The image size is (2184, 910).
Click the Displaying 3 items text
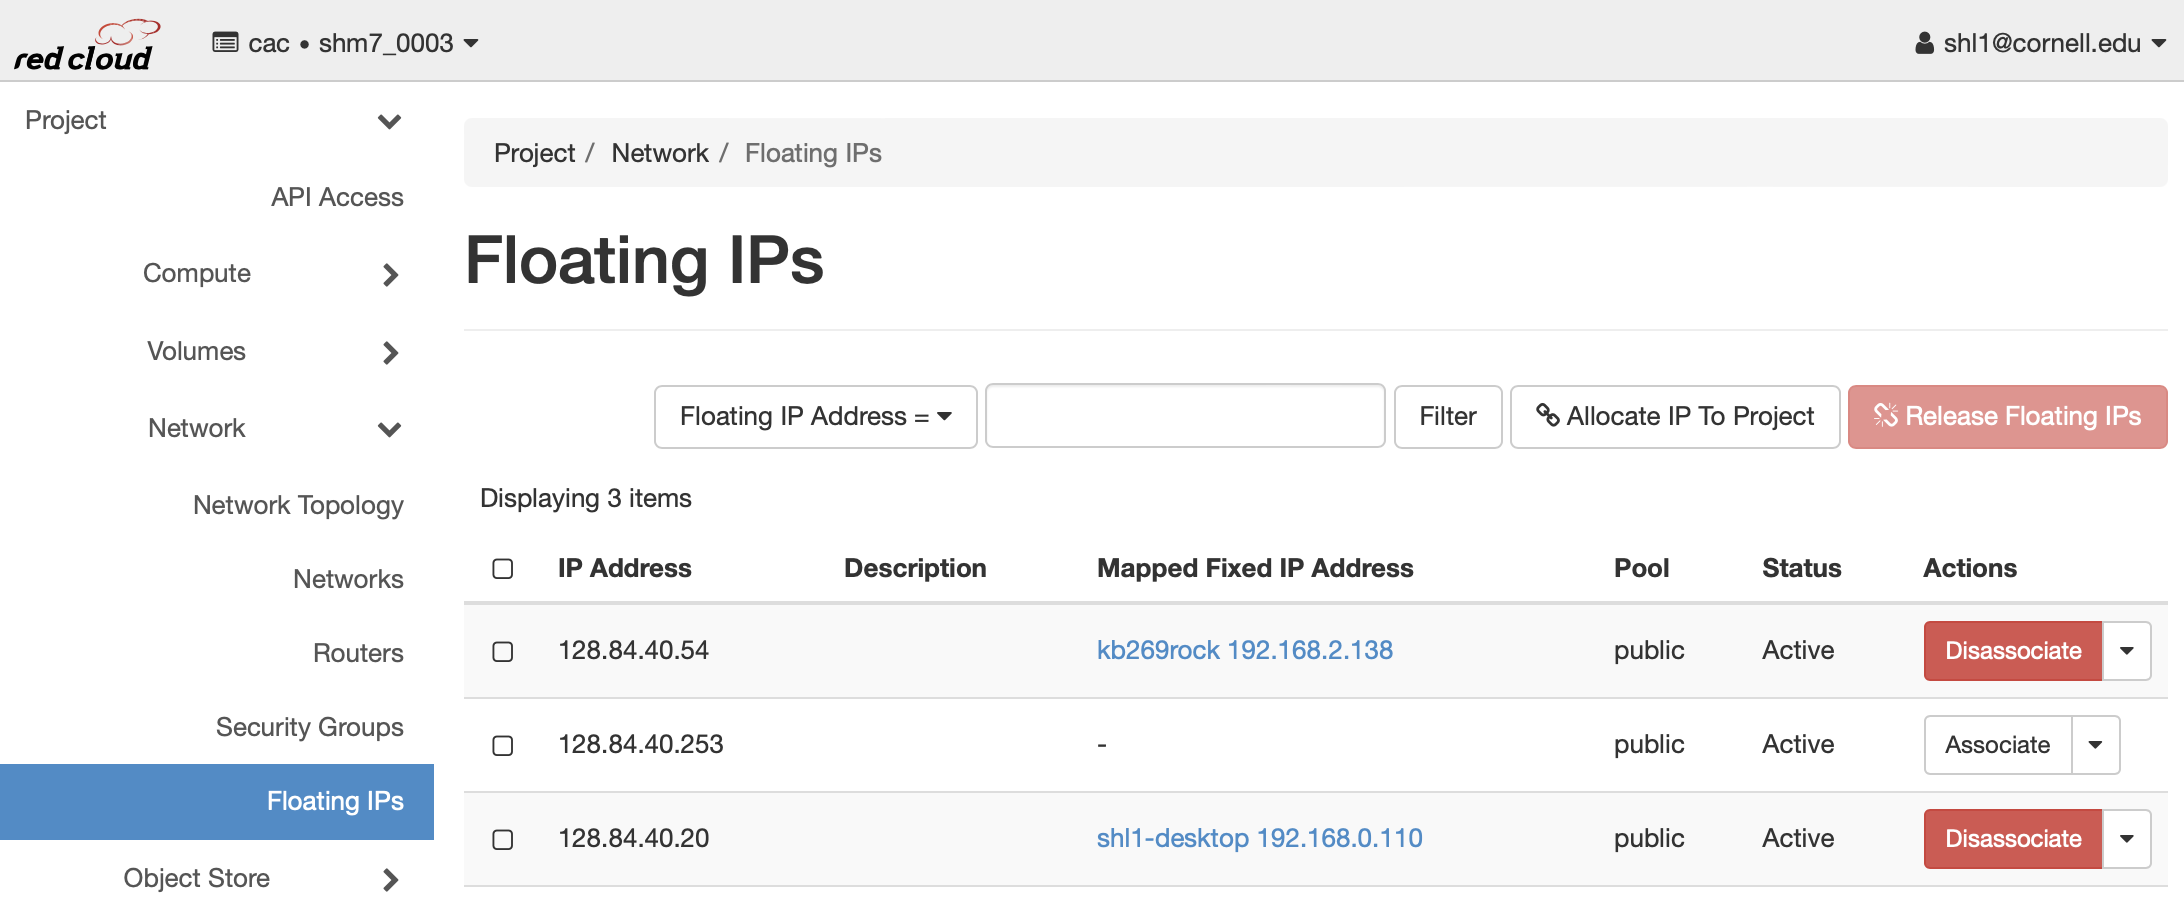[585, 498]
